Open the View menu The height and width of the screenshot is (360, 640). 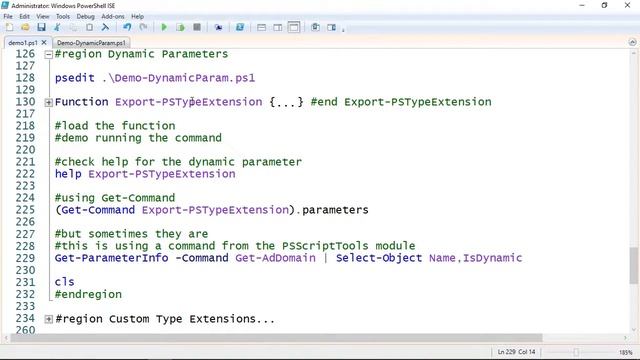click(42, 16)
